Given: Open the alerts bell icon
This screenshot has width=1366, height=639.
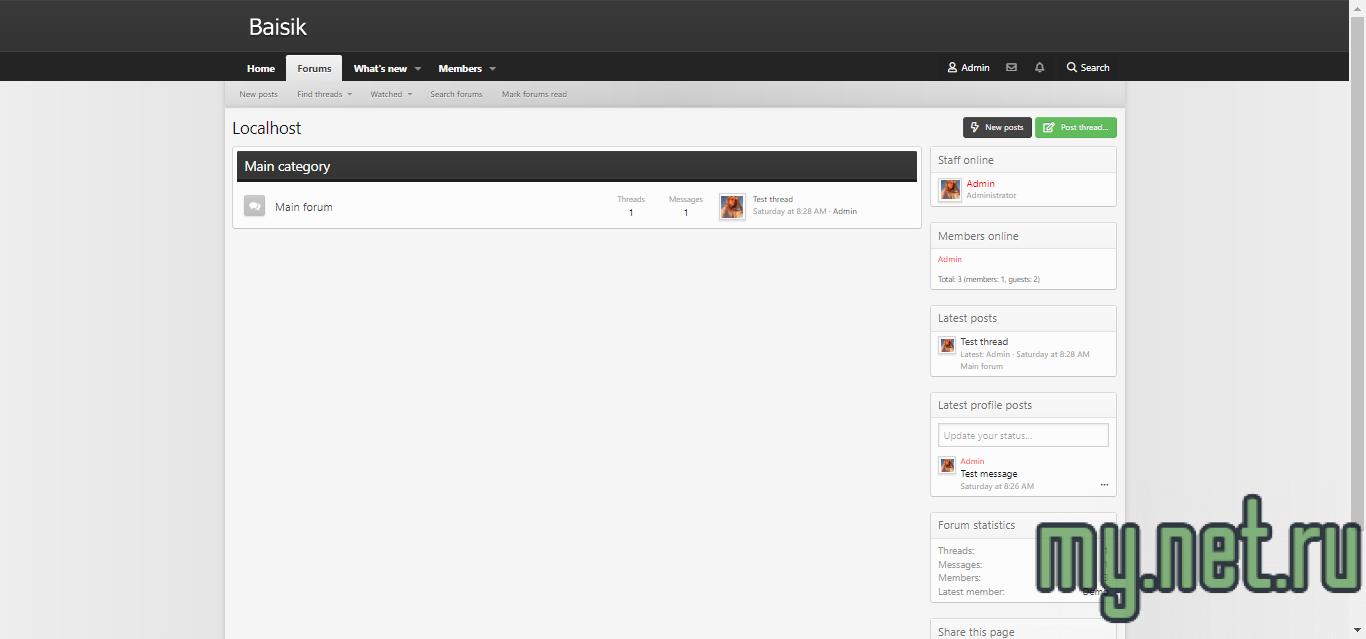Looking at the screenshot, I should (x=1039, y=68).
